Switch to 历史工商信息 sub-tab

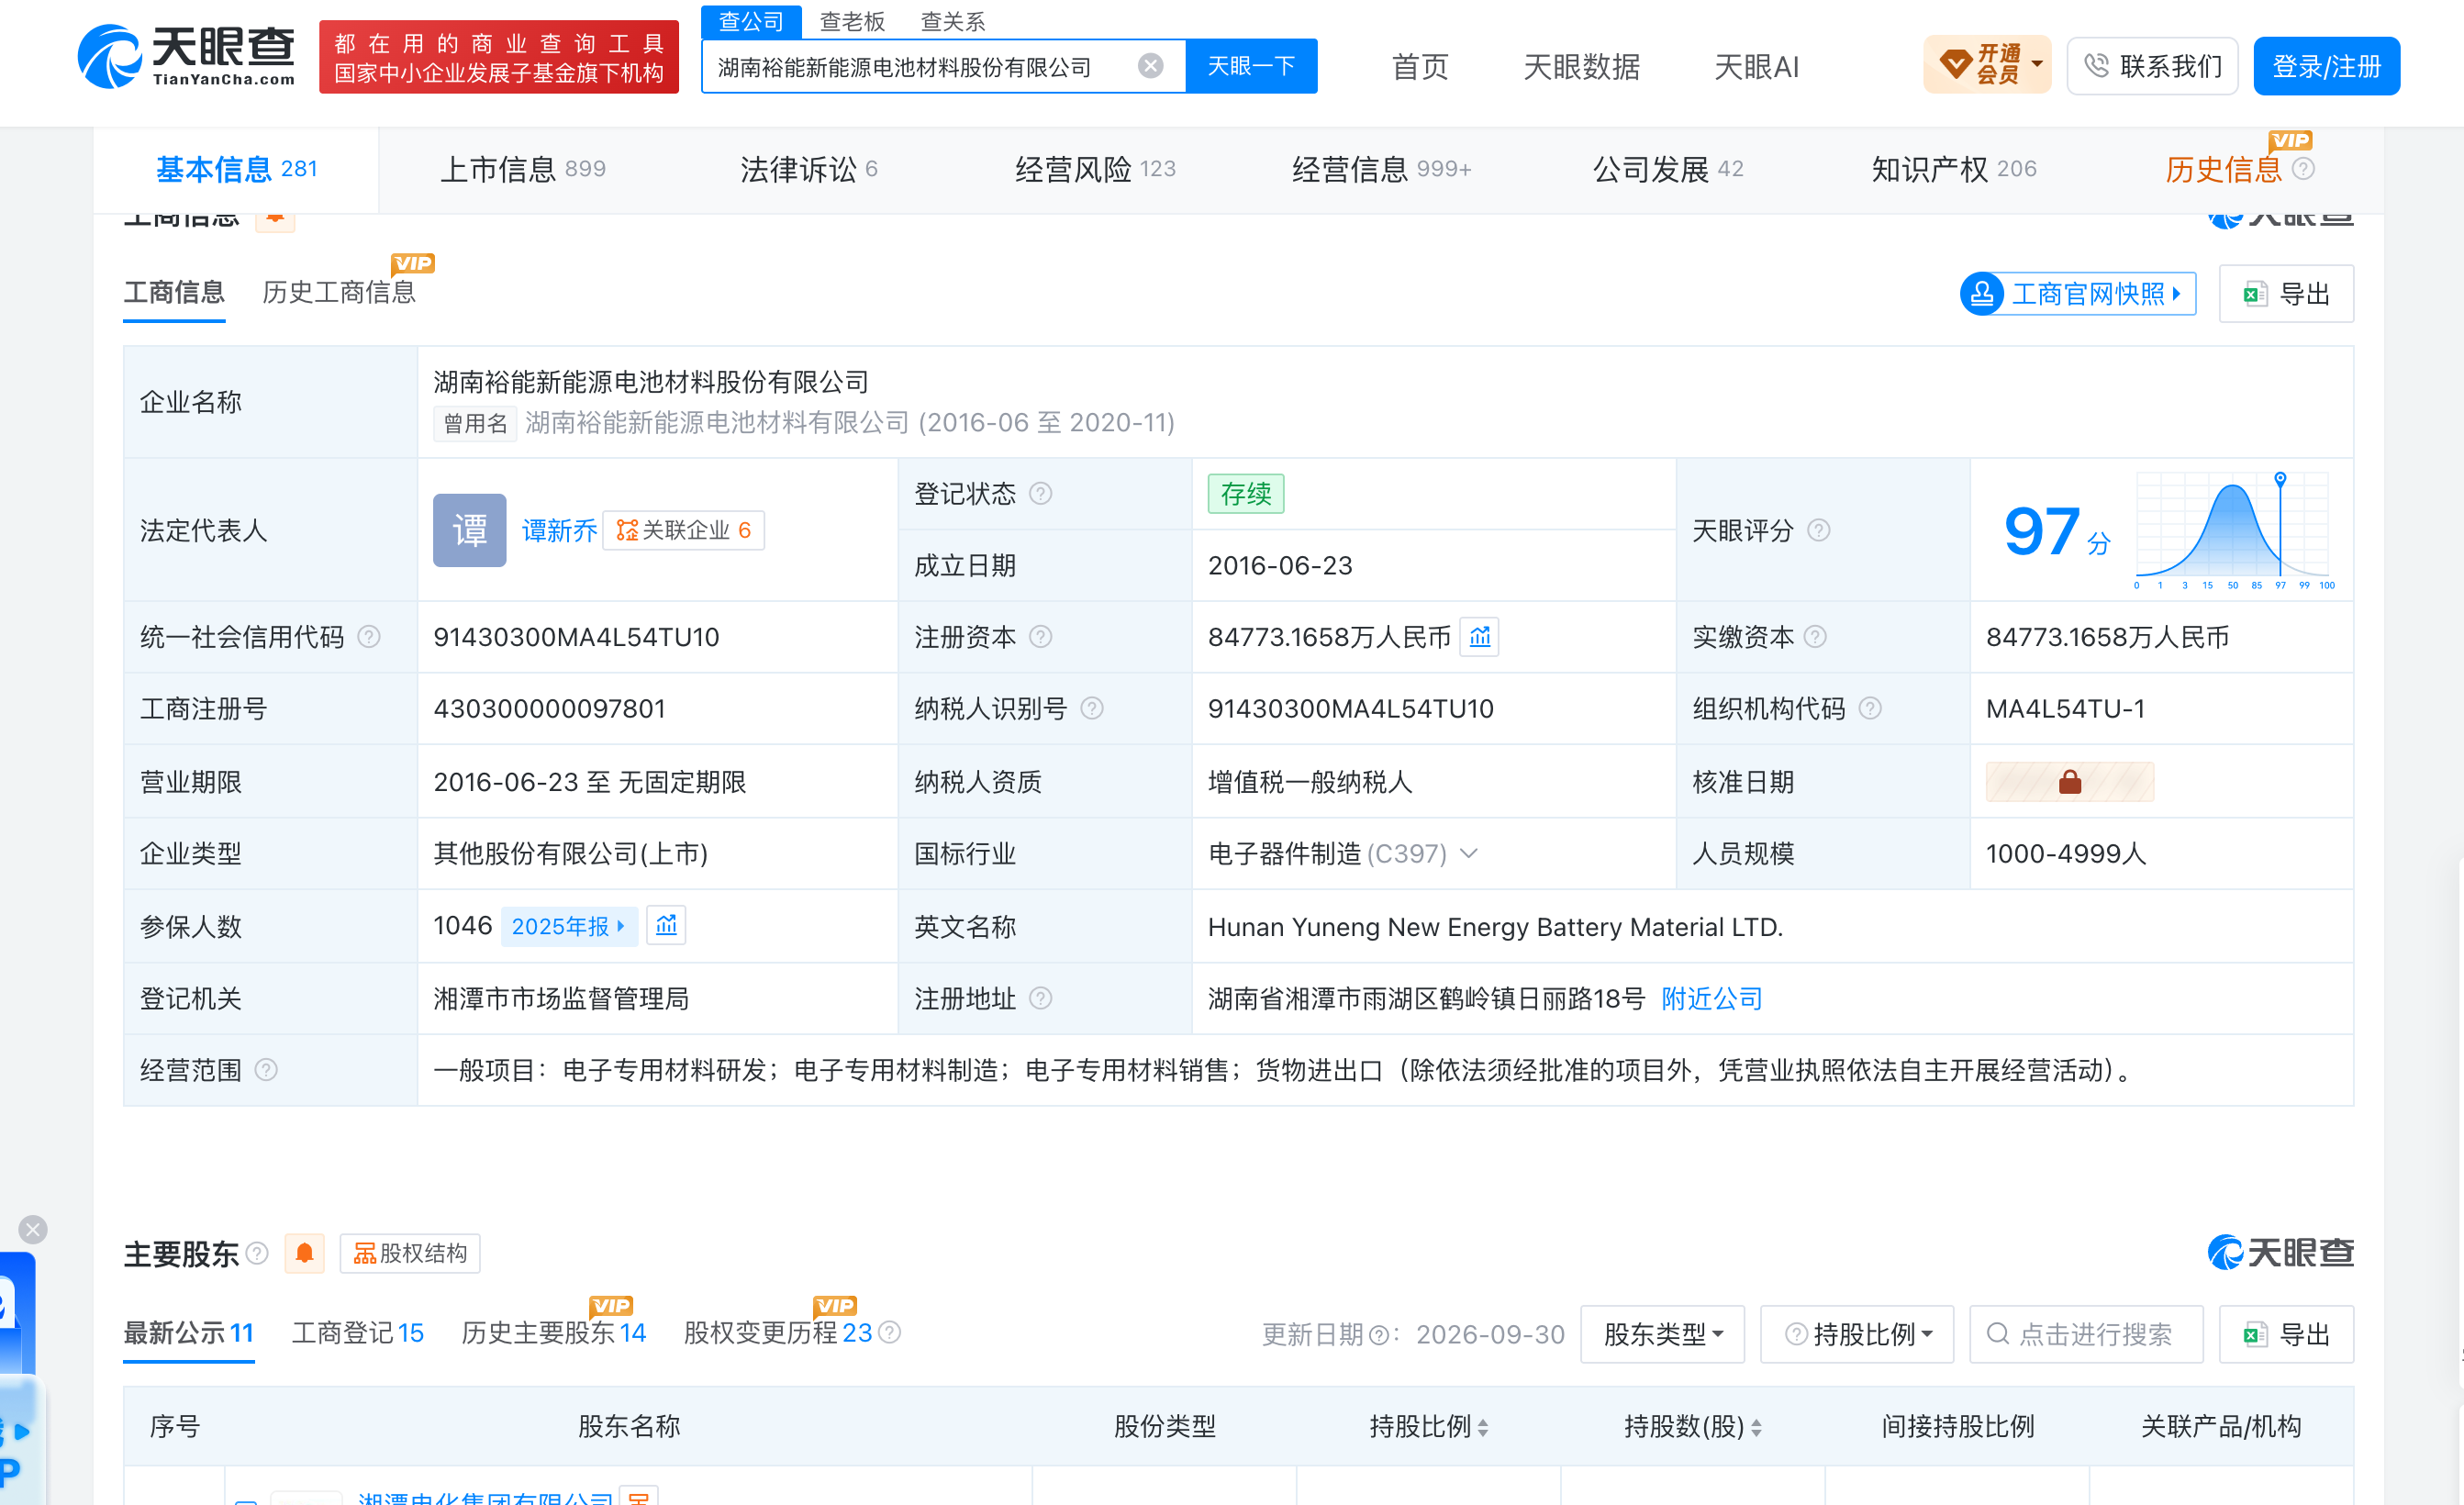click(339, 292)
